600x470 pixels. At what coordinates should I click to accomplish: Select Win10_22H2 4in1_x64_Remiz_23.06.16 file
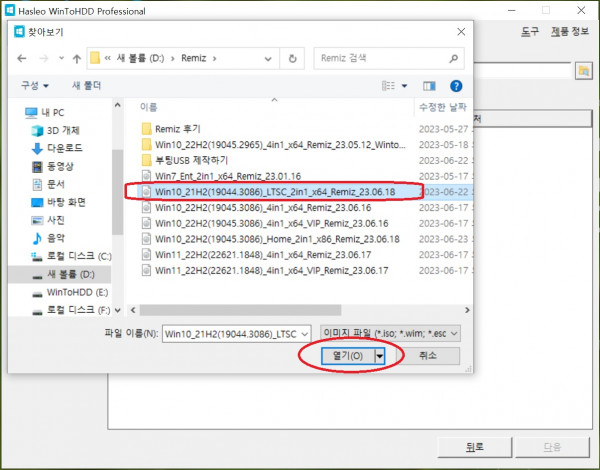256,207
